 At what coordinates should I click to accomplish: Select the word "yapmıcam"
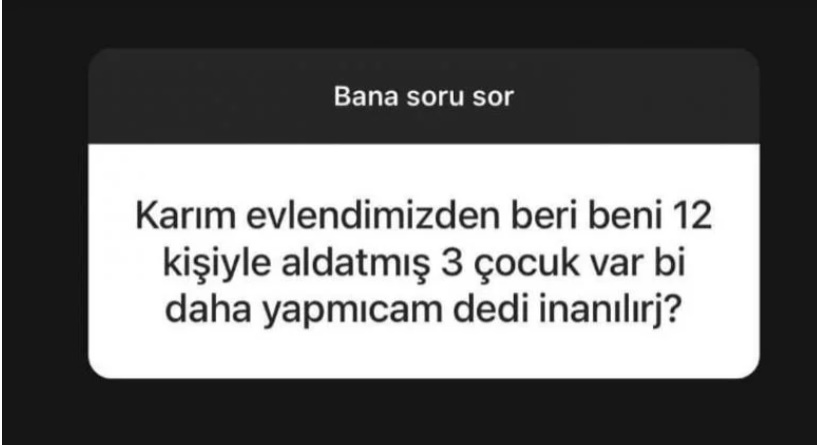352,312
